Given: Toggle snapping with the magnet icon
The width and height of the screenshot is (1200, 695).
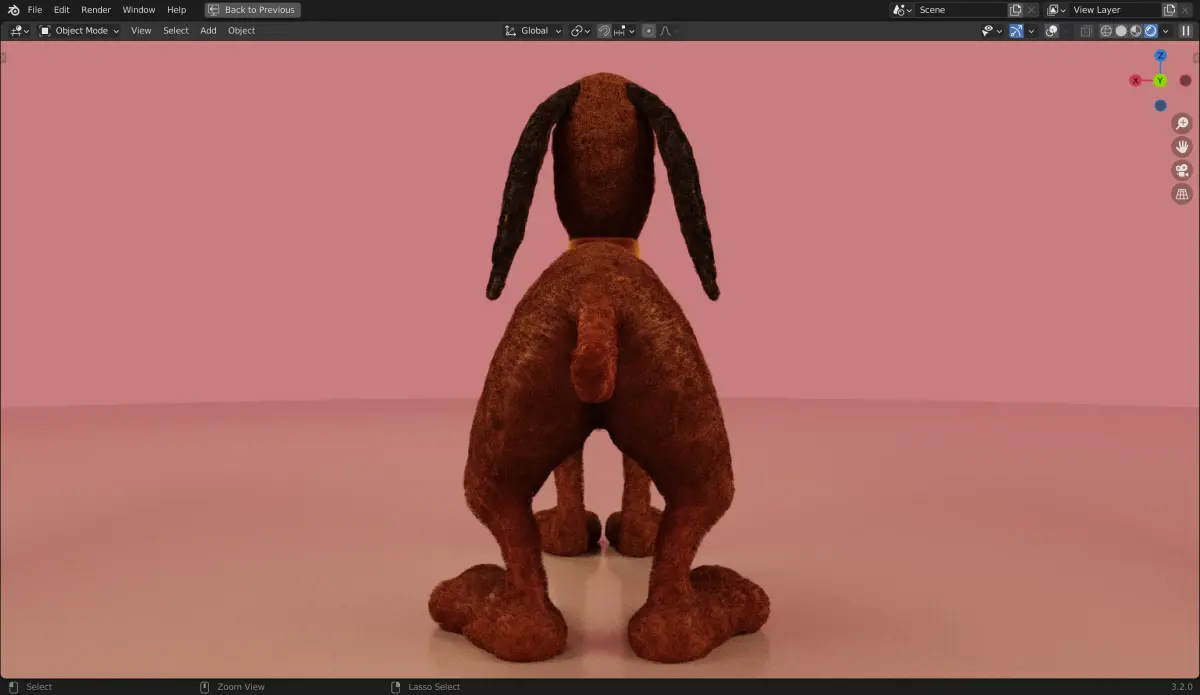Looking at the screenshot, I should [x=604, y=30].
